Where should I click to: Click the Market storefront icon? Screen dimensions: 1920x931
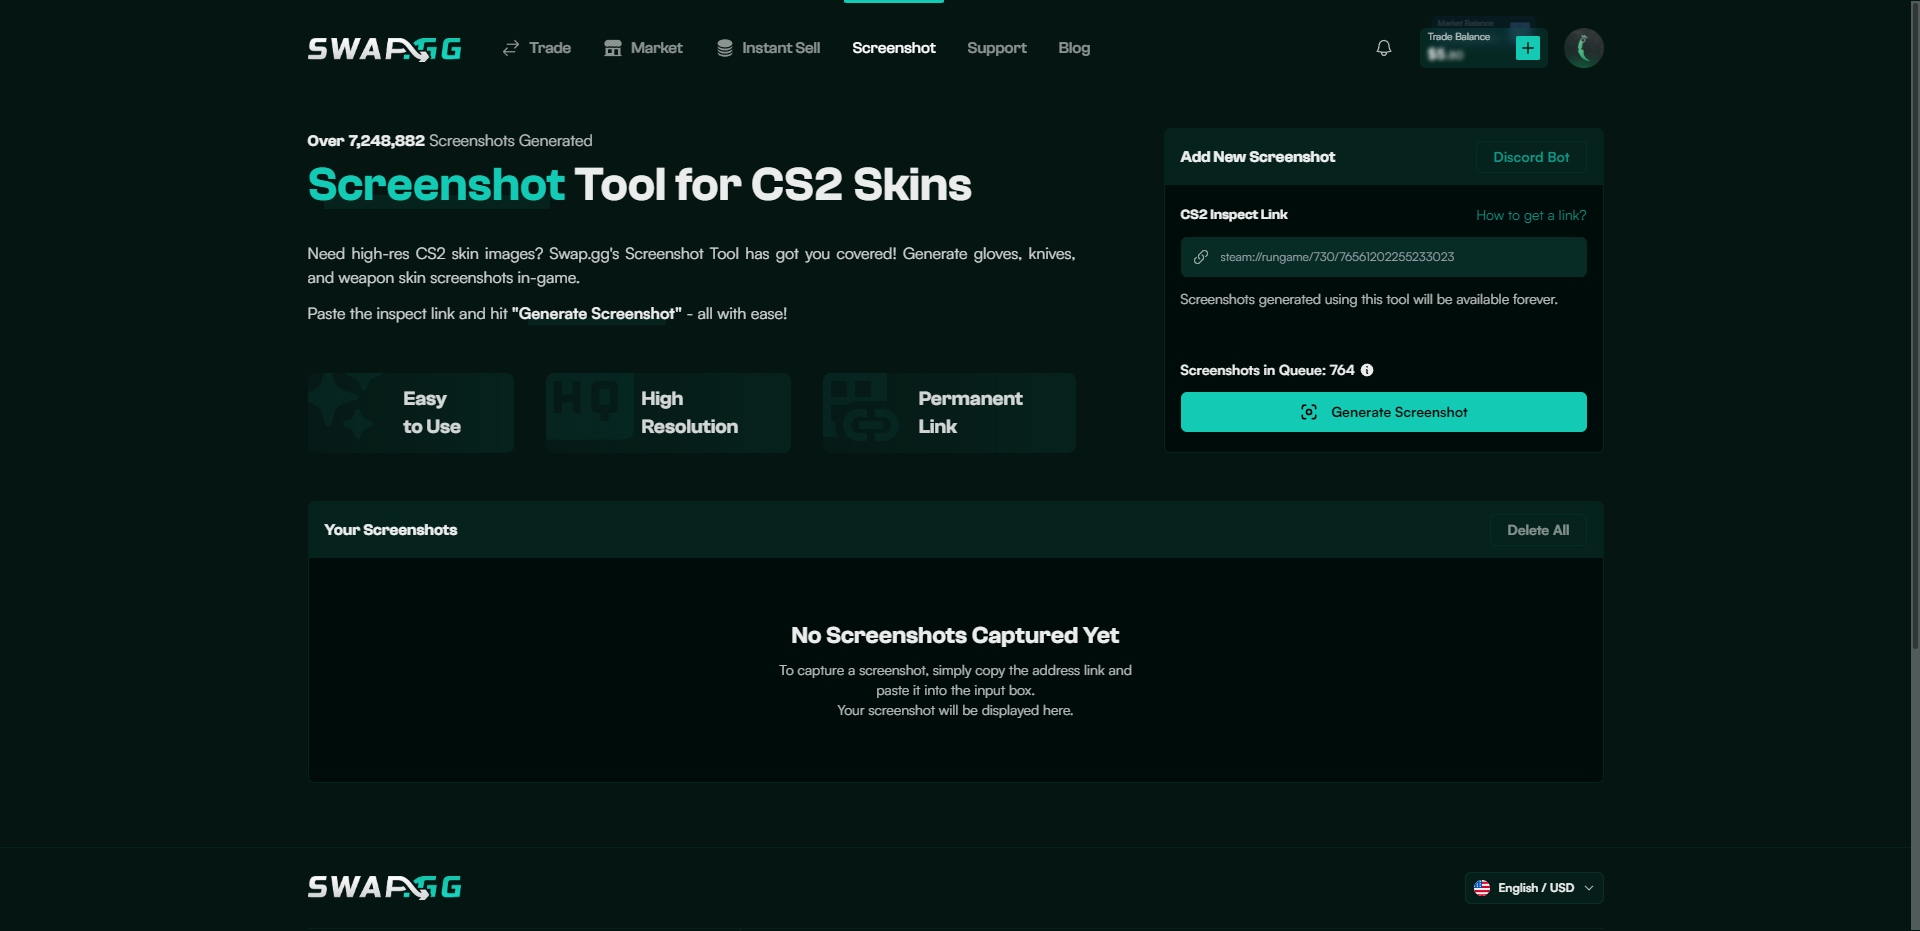click(x=613, y=48)
